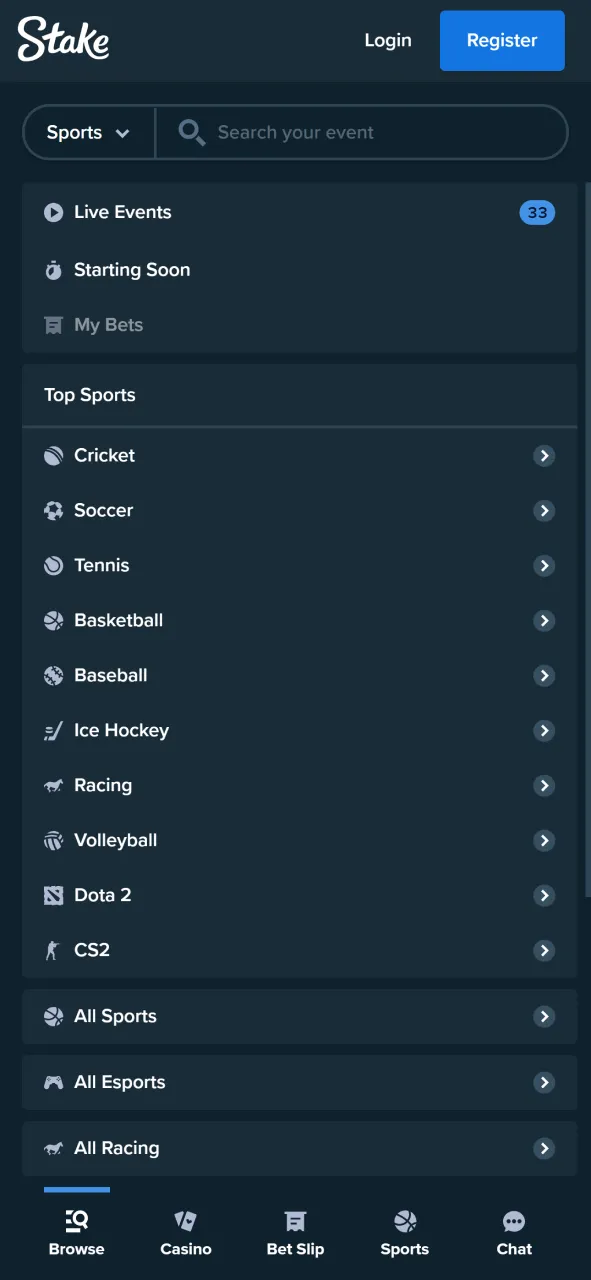Expand the Basketball category chevron
Image resolution: width=591 pixels, height=1280 pixels.
[x=544, y=620]
